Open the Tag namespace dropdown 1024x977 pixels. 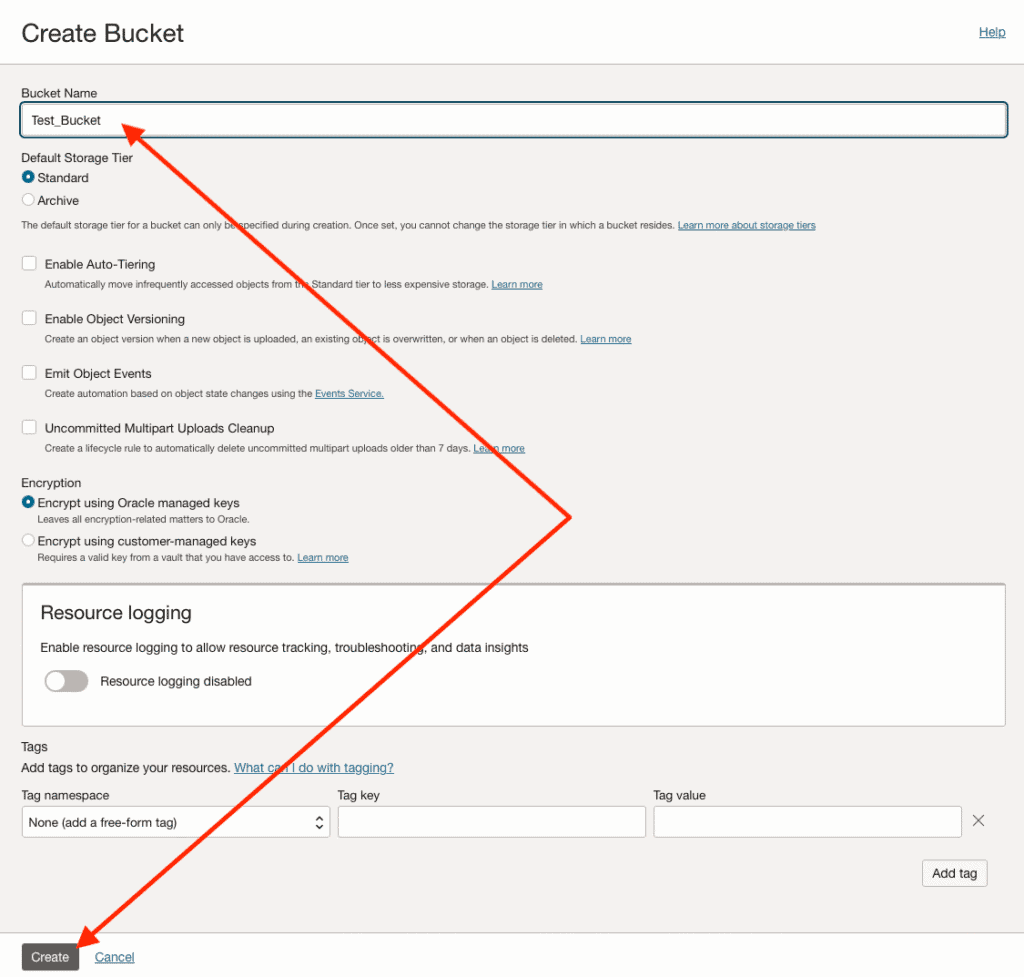point(175,822)
